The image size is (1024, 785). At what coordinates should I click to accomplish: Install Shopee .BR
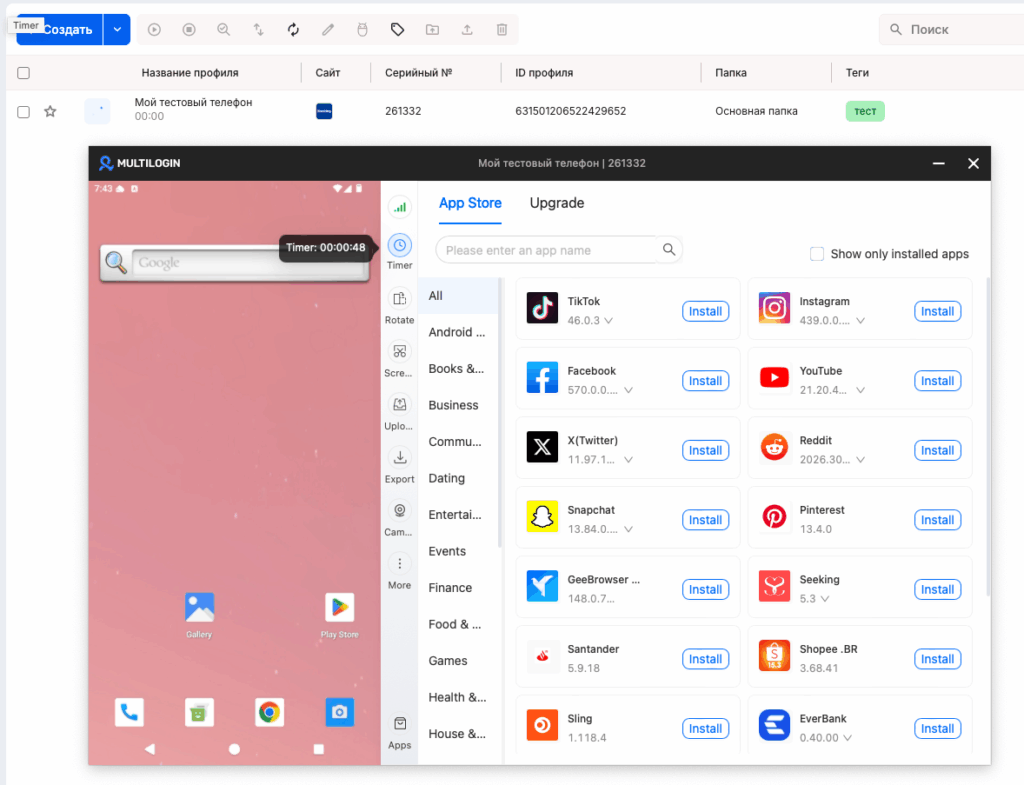pyautogui.click(x=937, y=659)
